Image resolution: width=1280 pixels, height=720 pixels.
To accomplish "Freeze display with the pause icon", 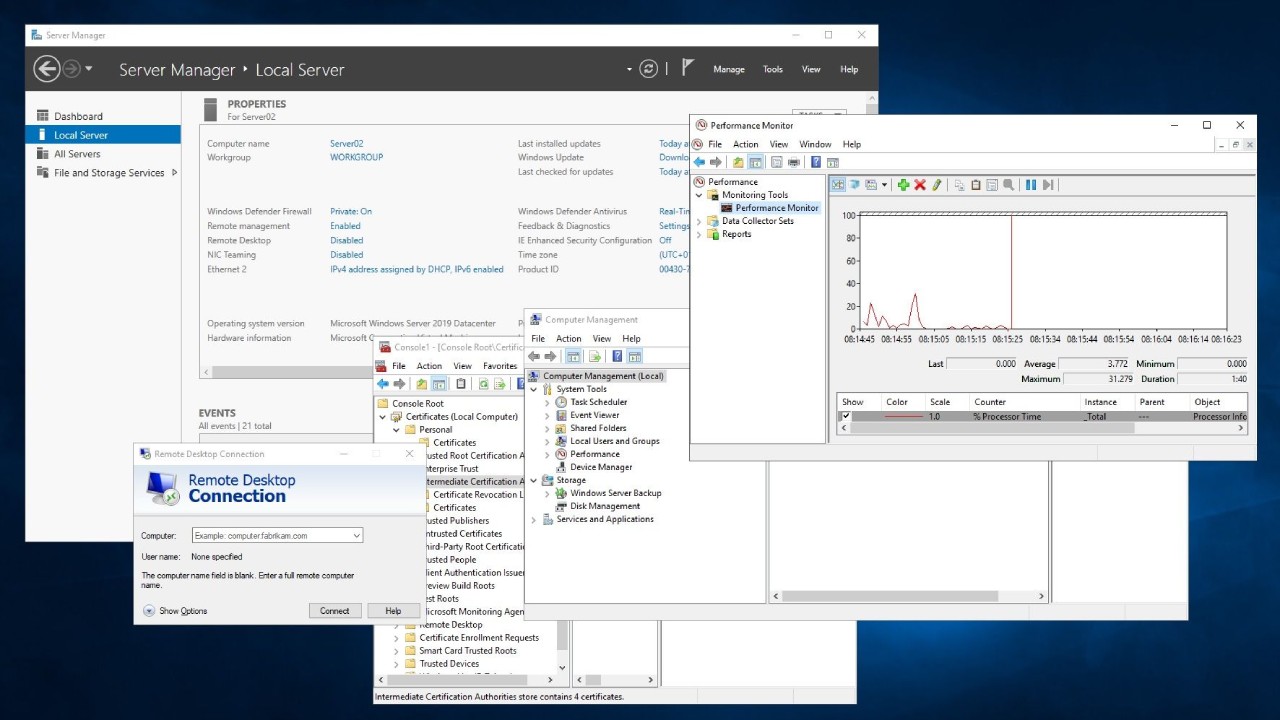I will [1030, 185].
